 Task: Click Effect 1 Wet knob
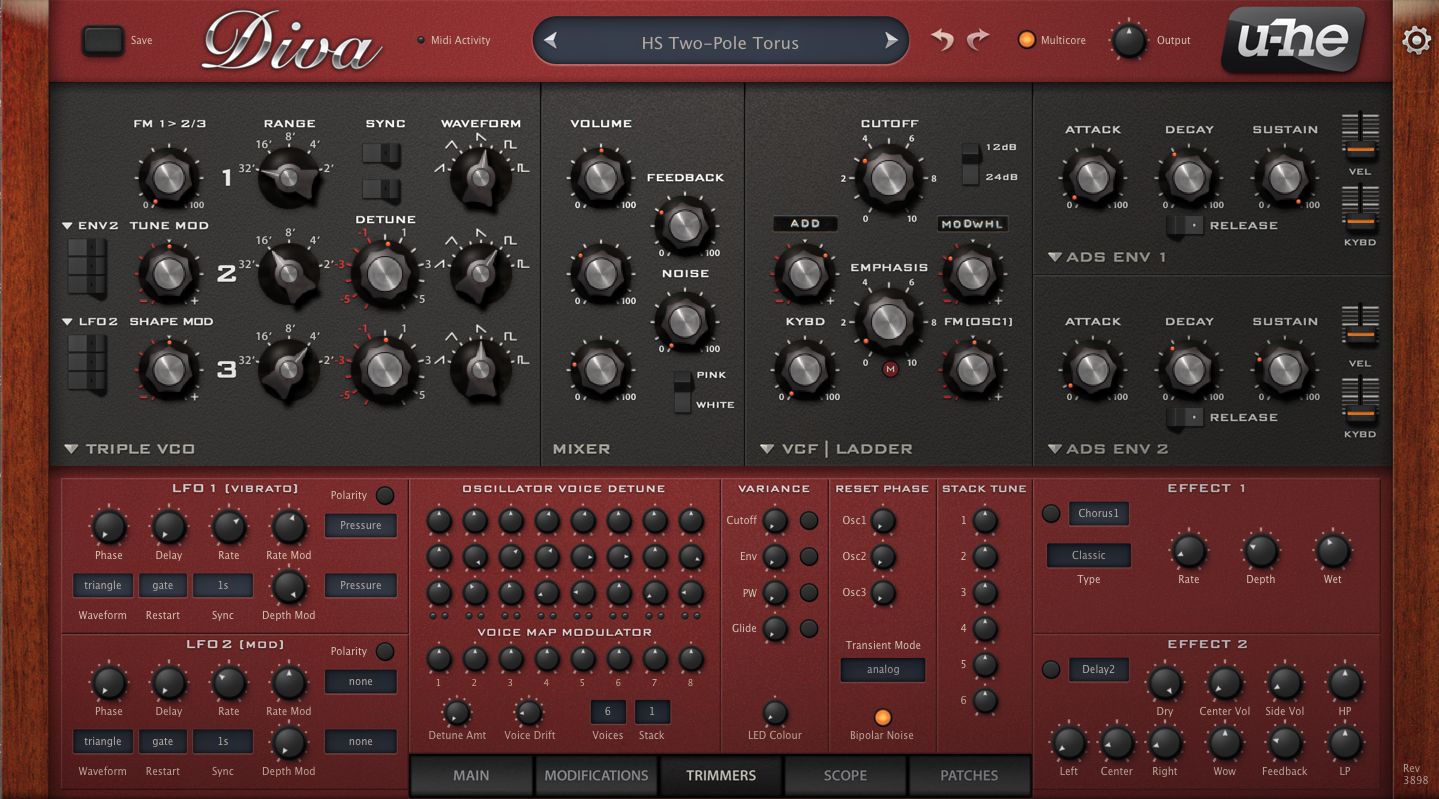click(1333, 551)
